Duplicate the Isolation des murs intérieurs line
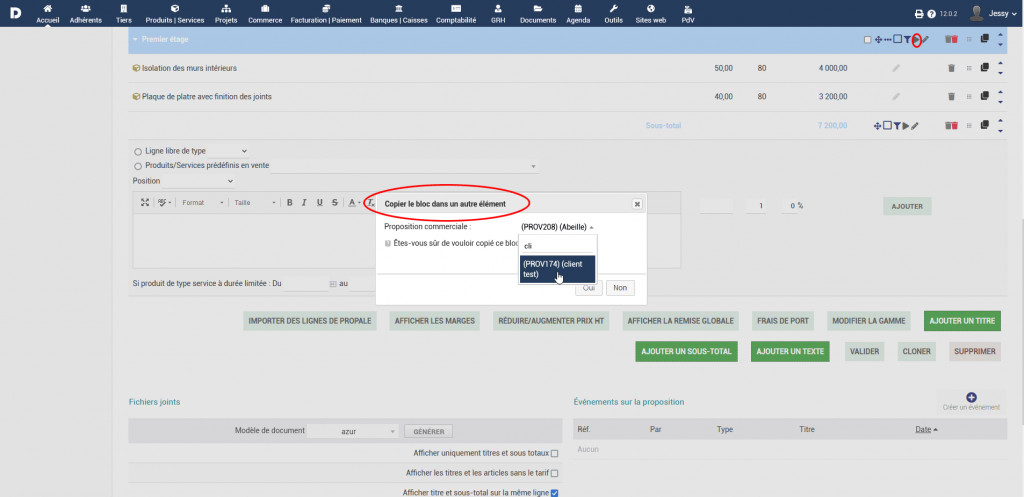The width and height of the screenshot is (1024, 497). pos(985,67)
